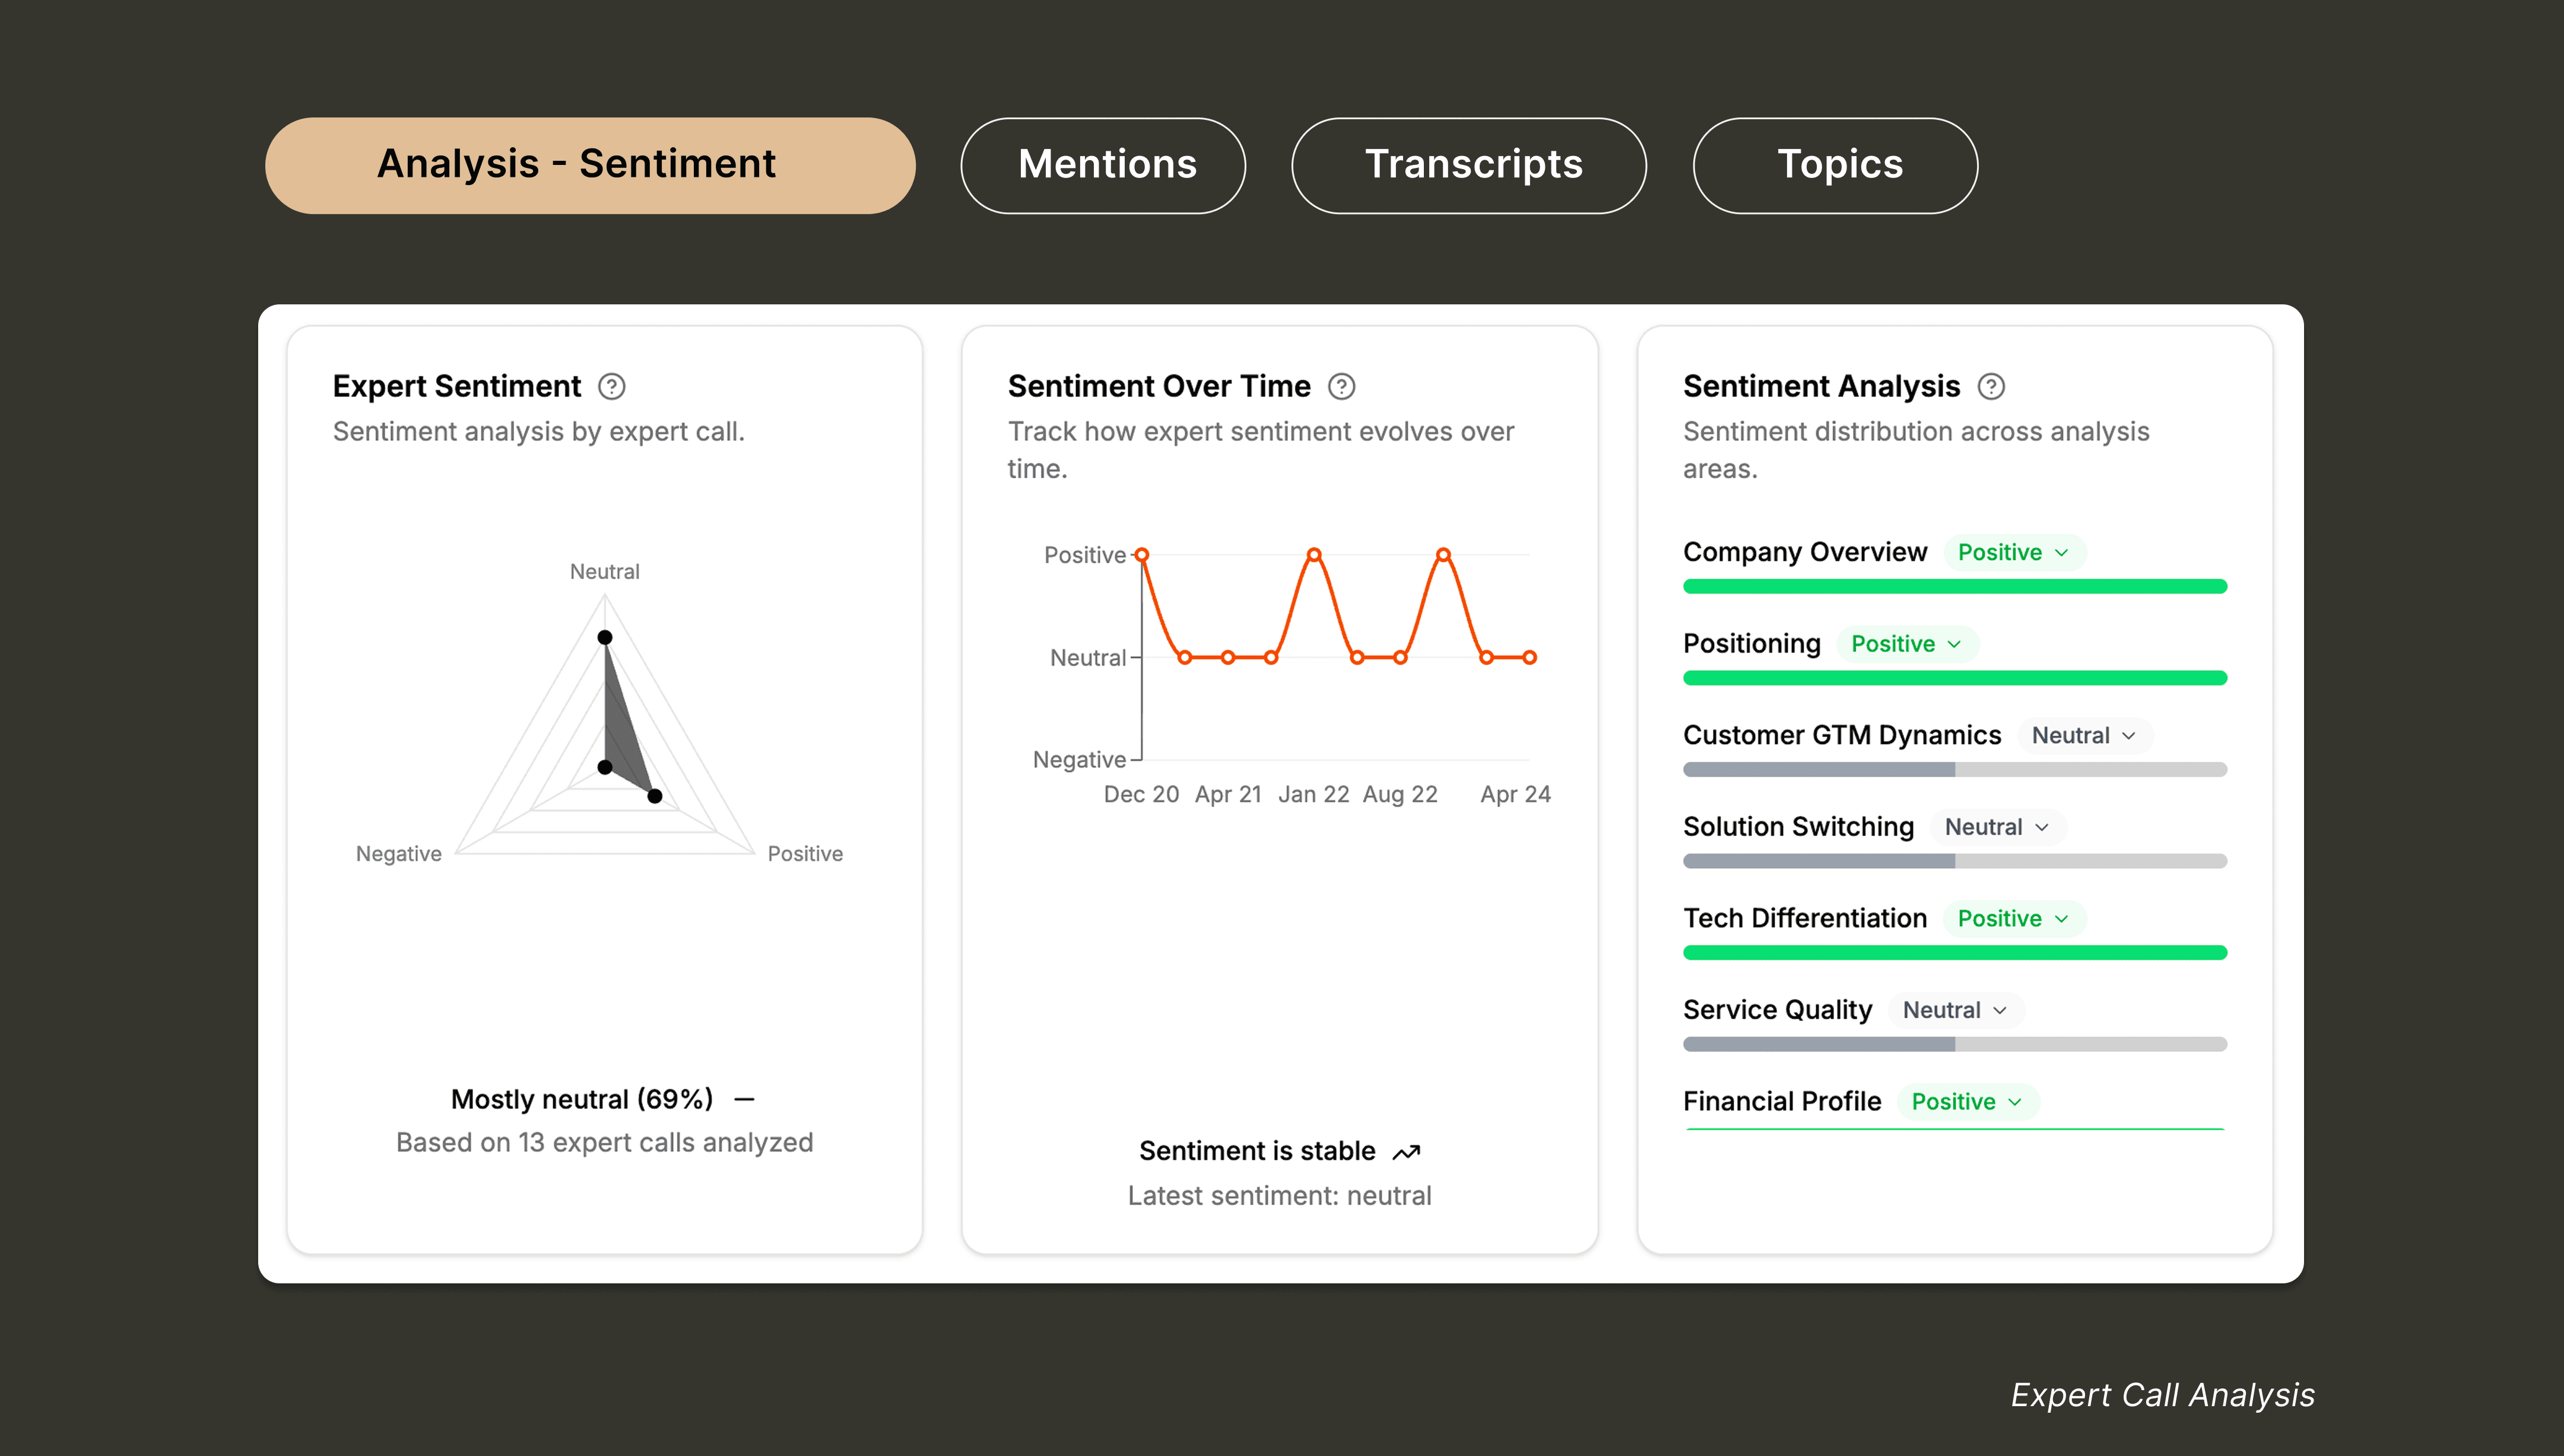2564x1456 pixels.
Task: Open the Transcripts tab
Action: point(1468,166)
